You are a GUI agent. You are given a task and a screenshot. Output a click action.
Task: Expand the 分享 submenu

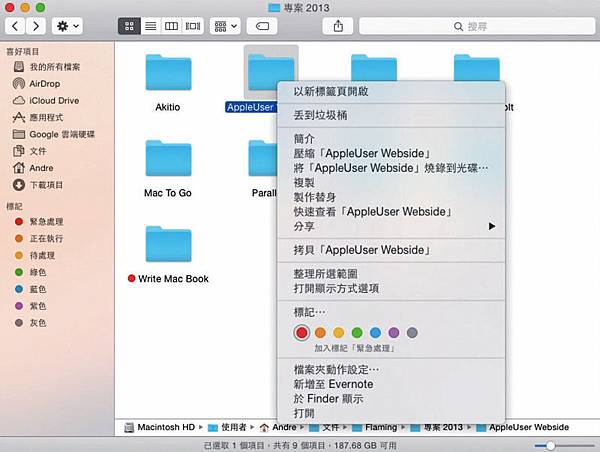tap(391, 226)
